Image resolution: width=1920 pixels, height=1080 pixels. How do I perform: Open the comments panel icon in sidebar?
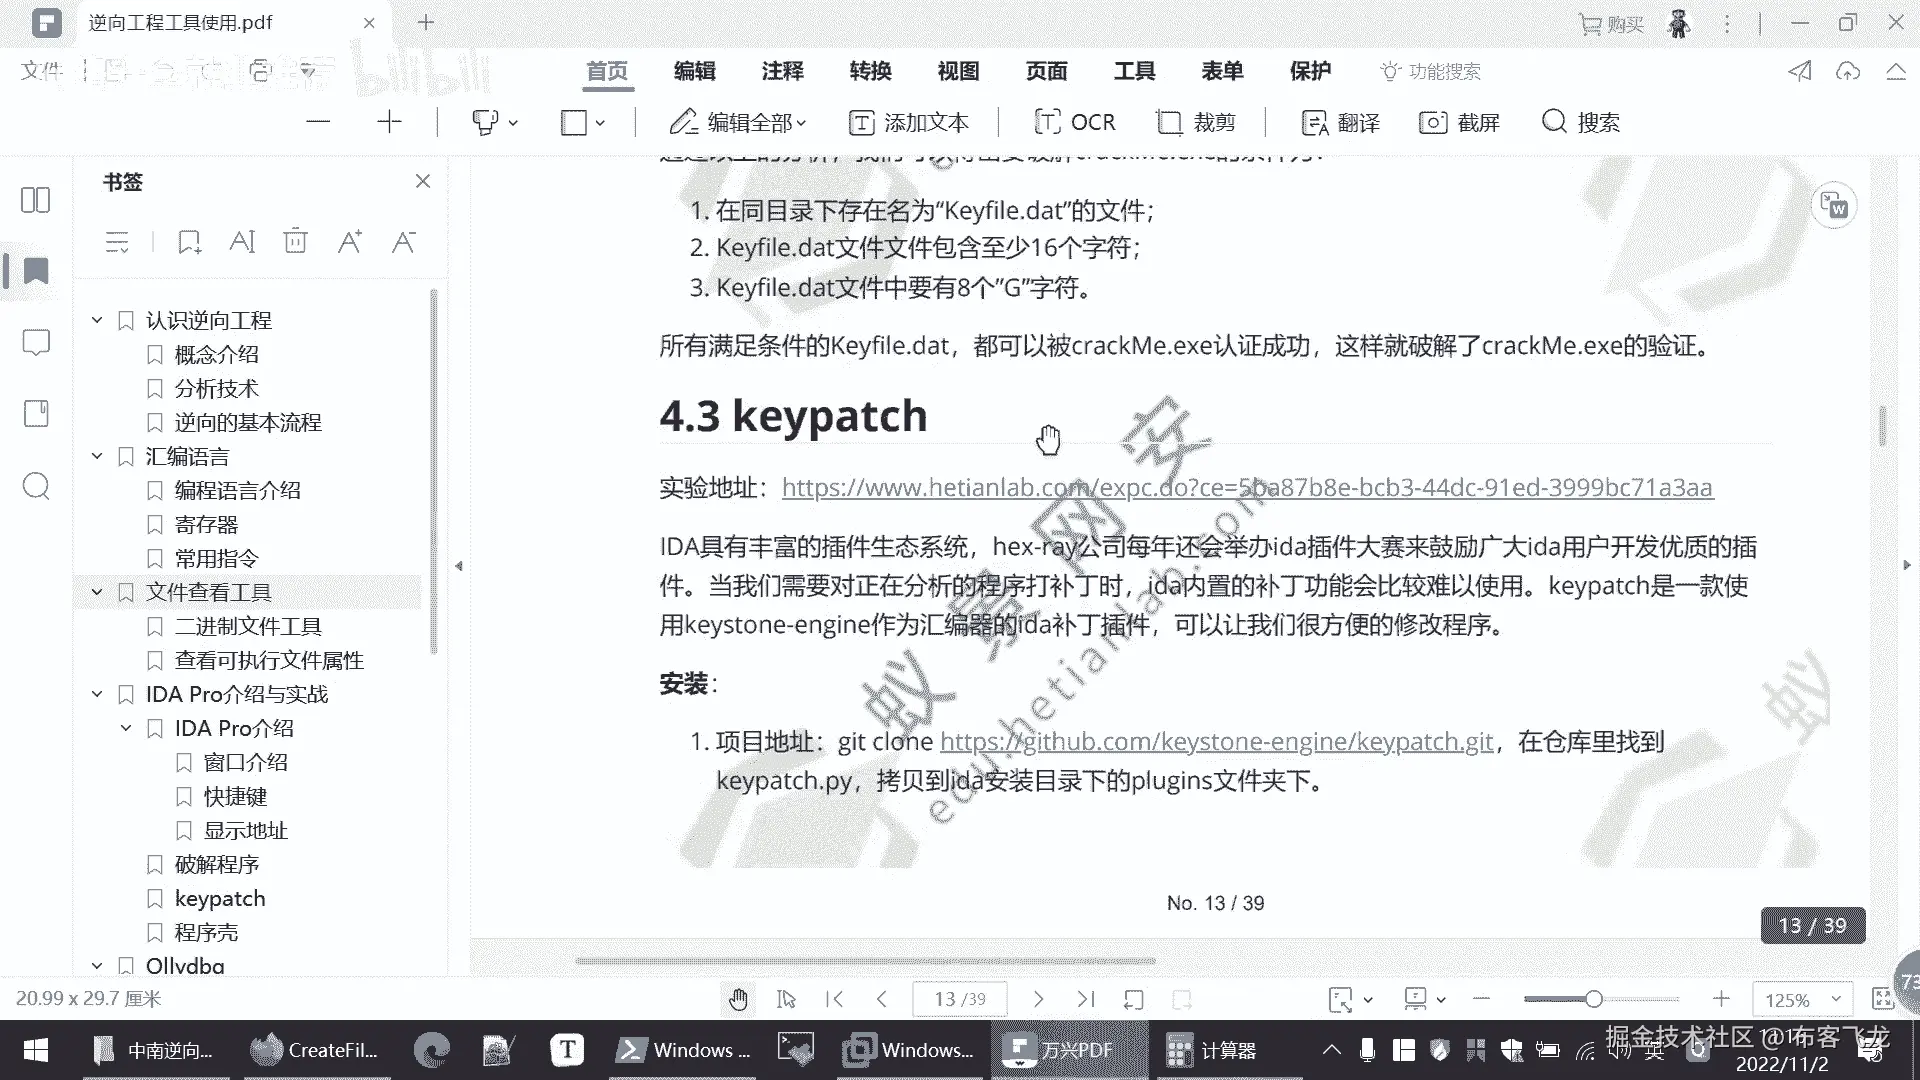click(35, 343)
